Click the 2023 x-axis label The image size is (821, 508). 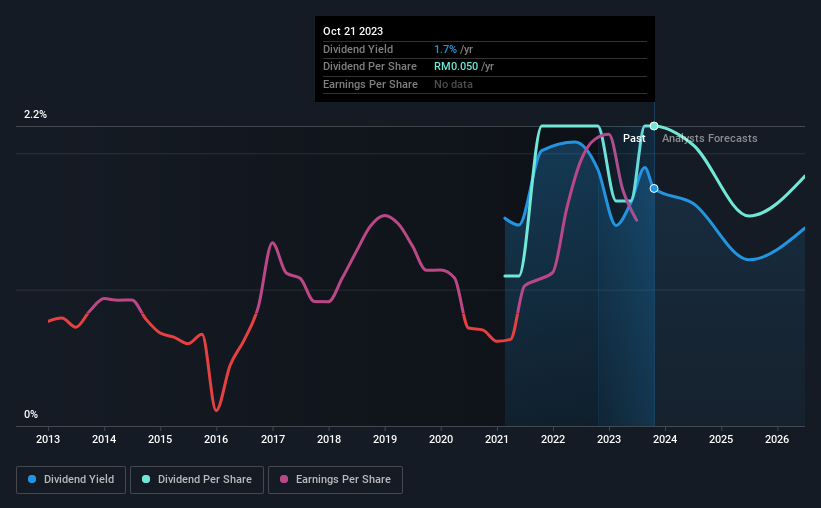609,439
